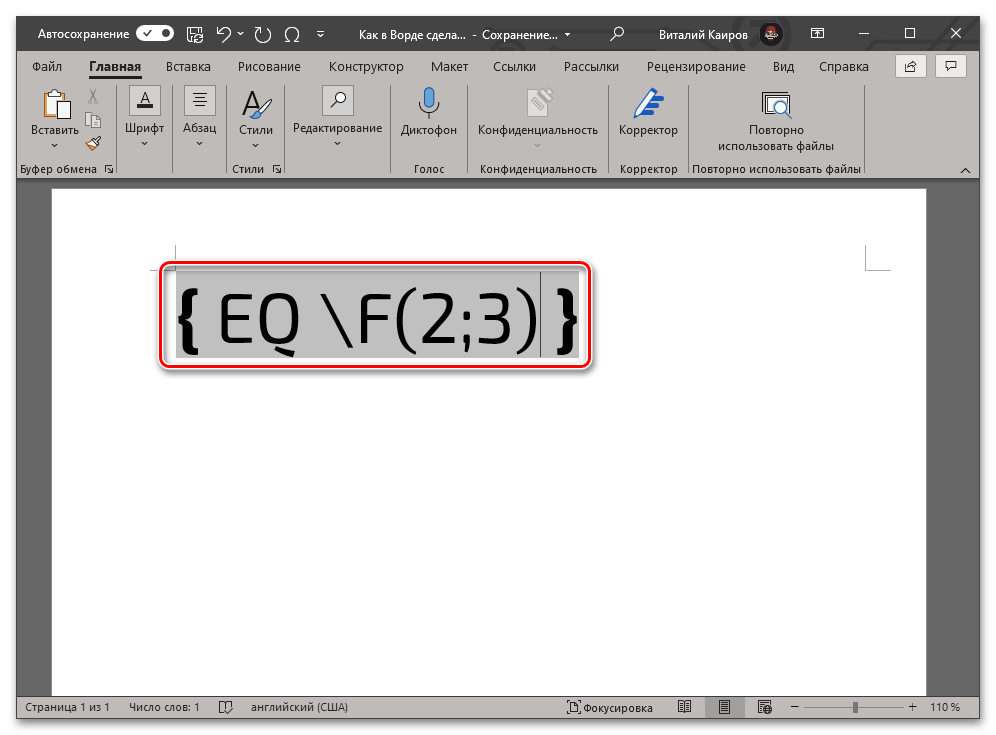Switch to the Вставка tab
The height and width of the screenshot is (735, 996).
pos(188,66)
